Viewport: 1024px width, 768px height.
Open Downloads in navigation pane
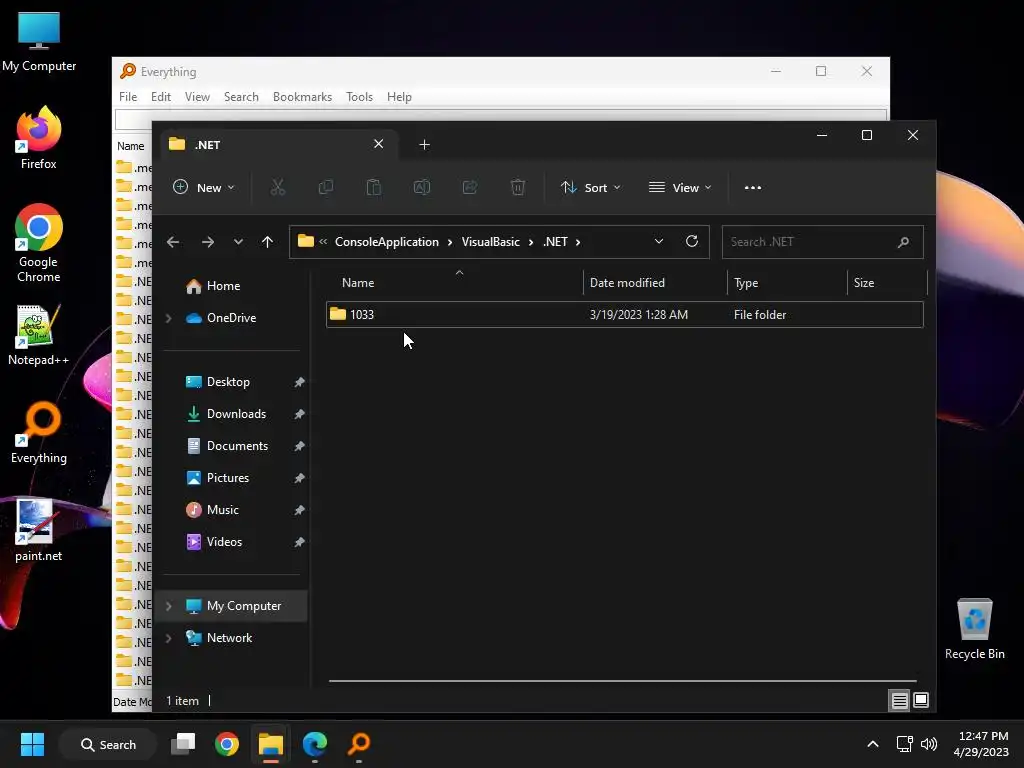point(234,414)
